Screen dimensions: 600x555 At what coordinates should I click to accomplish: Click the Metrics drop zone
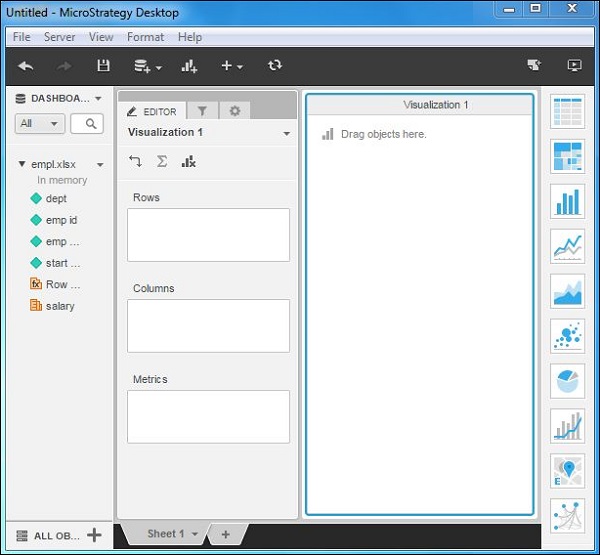click(209, 417)
